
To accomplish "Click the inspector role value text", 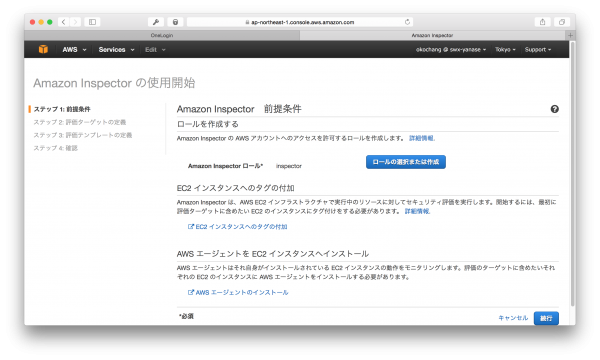I will pyautogui.click(x=289, y=166).
